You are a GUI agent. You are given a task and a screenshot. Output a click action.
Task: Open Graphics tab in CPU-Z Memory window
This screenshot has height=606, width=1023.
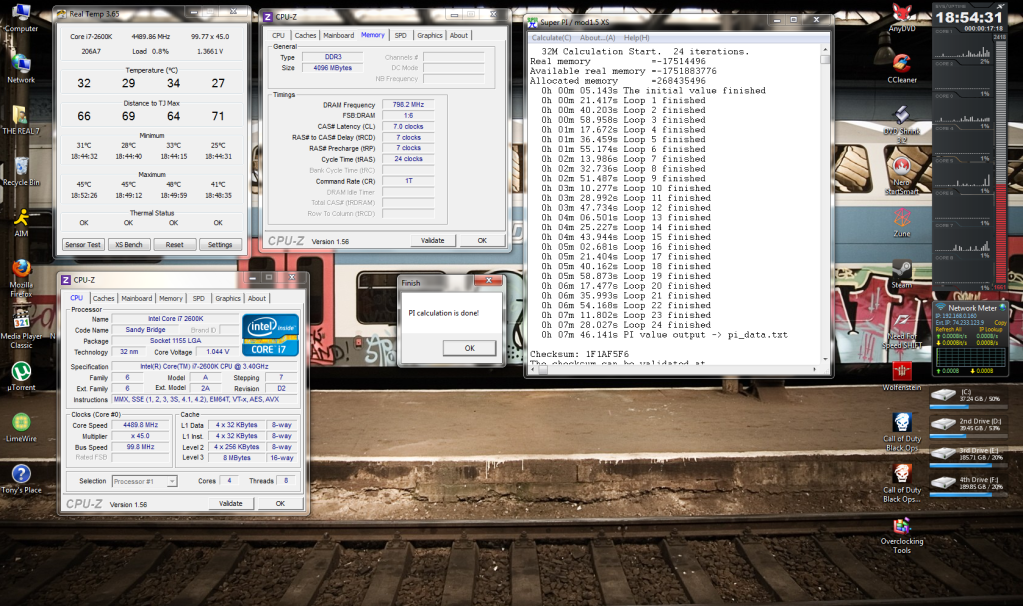pos(430,35)
